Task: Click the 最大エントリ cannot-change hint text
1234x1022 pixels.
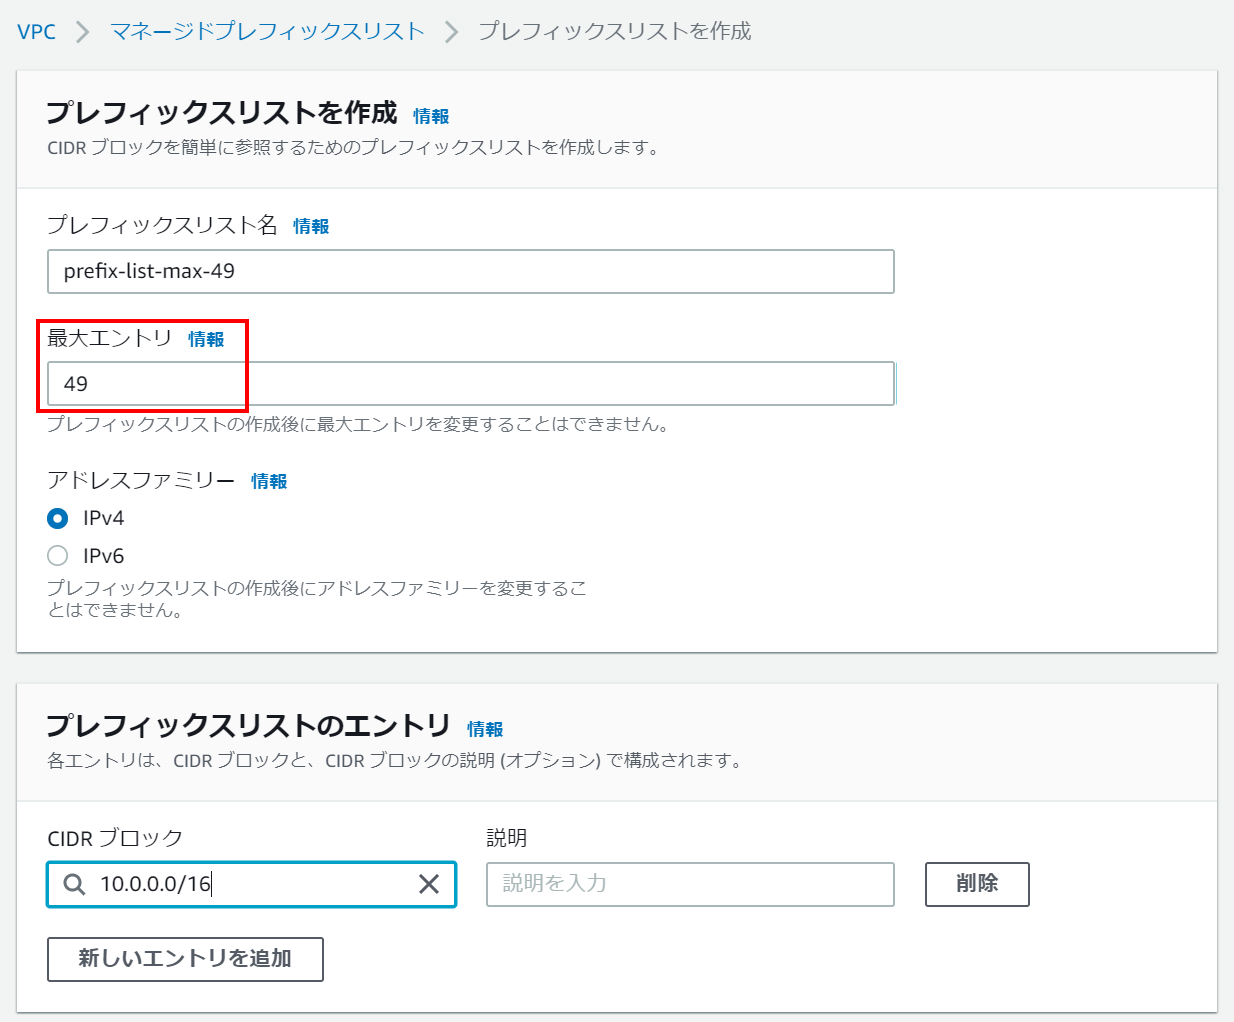Action: click(358, 425)
